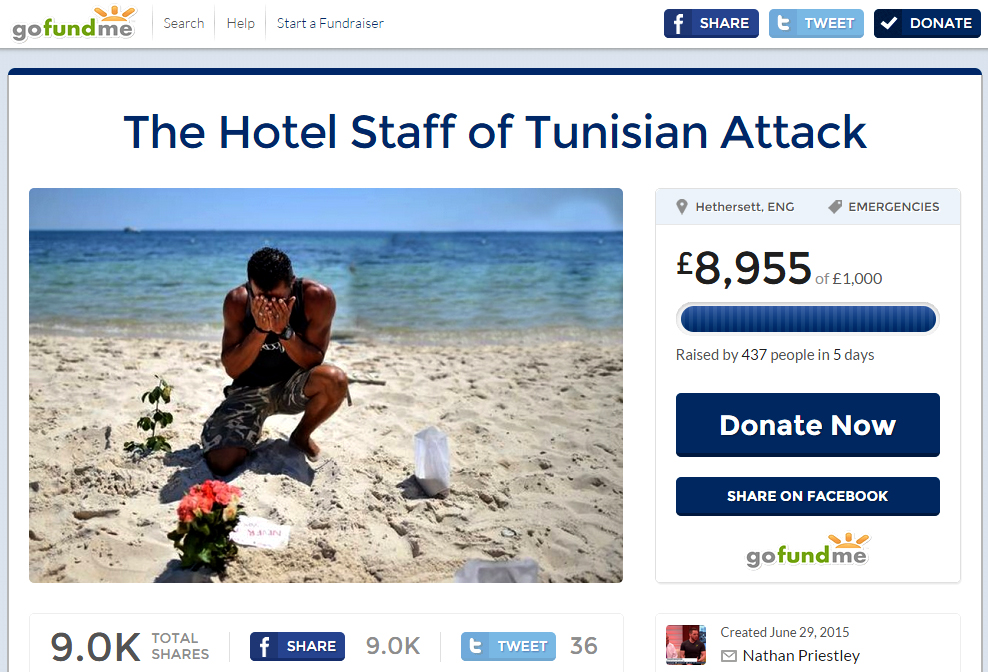Click the checkmark icon in header Donate button

888,23
